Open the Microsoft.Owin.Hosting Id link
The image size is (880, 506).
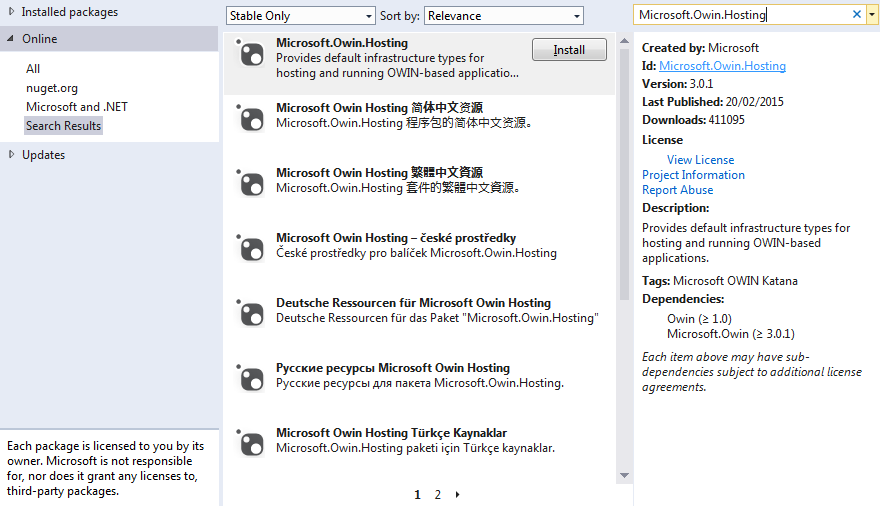tap(722, 66)
